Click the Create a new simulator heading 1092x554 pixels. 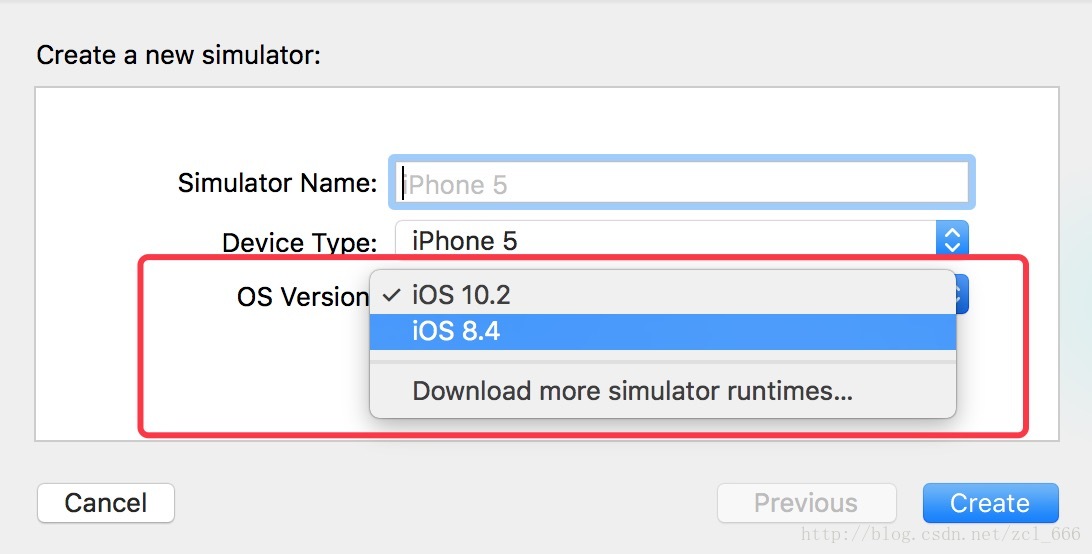(178, 55)
